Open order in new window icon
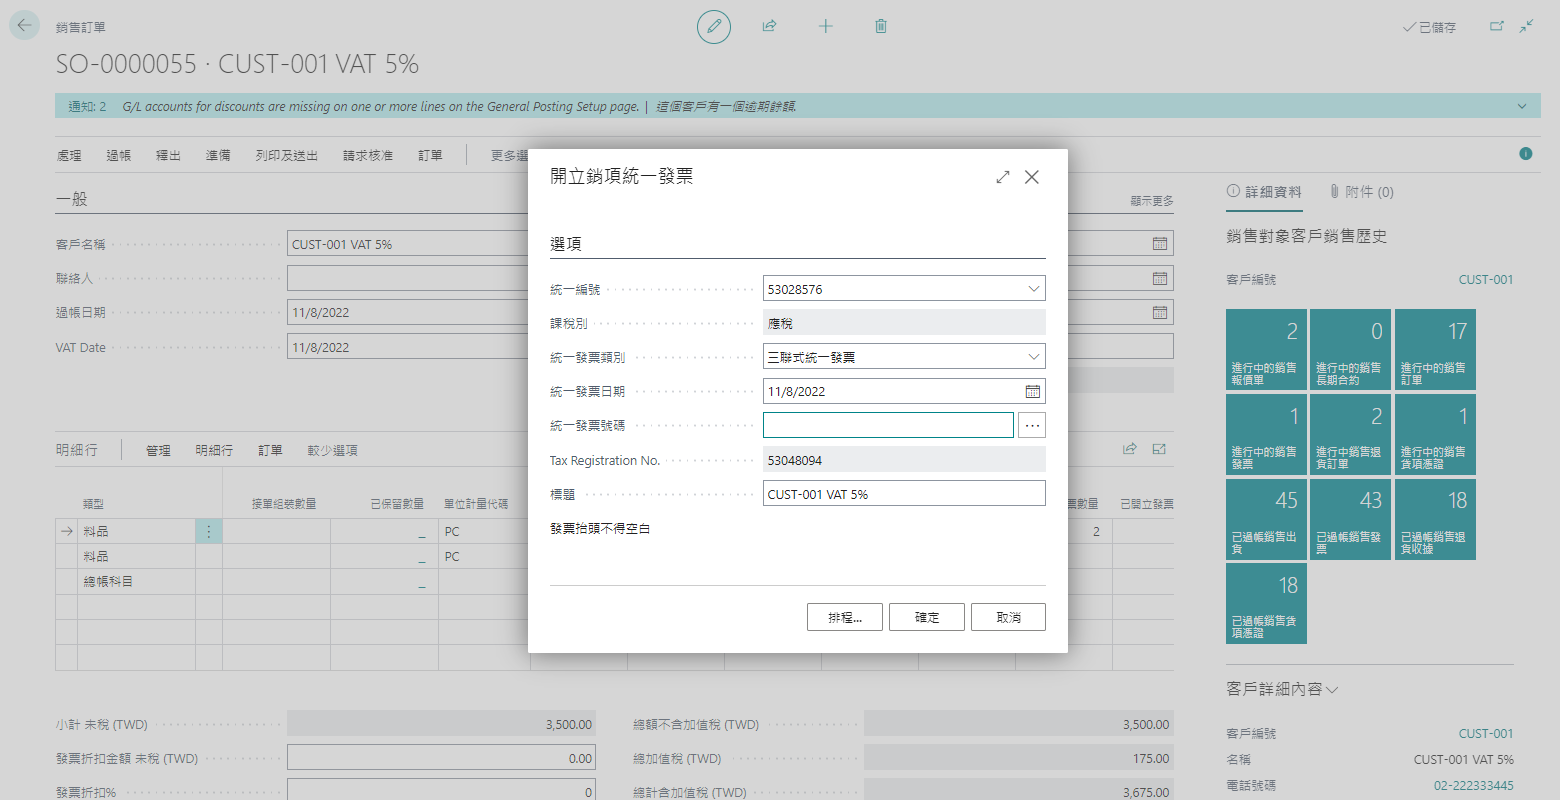 click(x=1497, y=26)
